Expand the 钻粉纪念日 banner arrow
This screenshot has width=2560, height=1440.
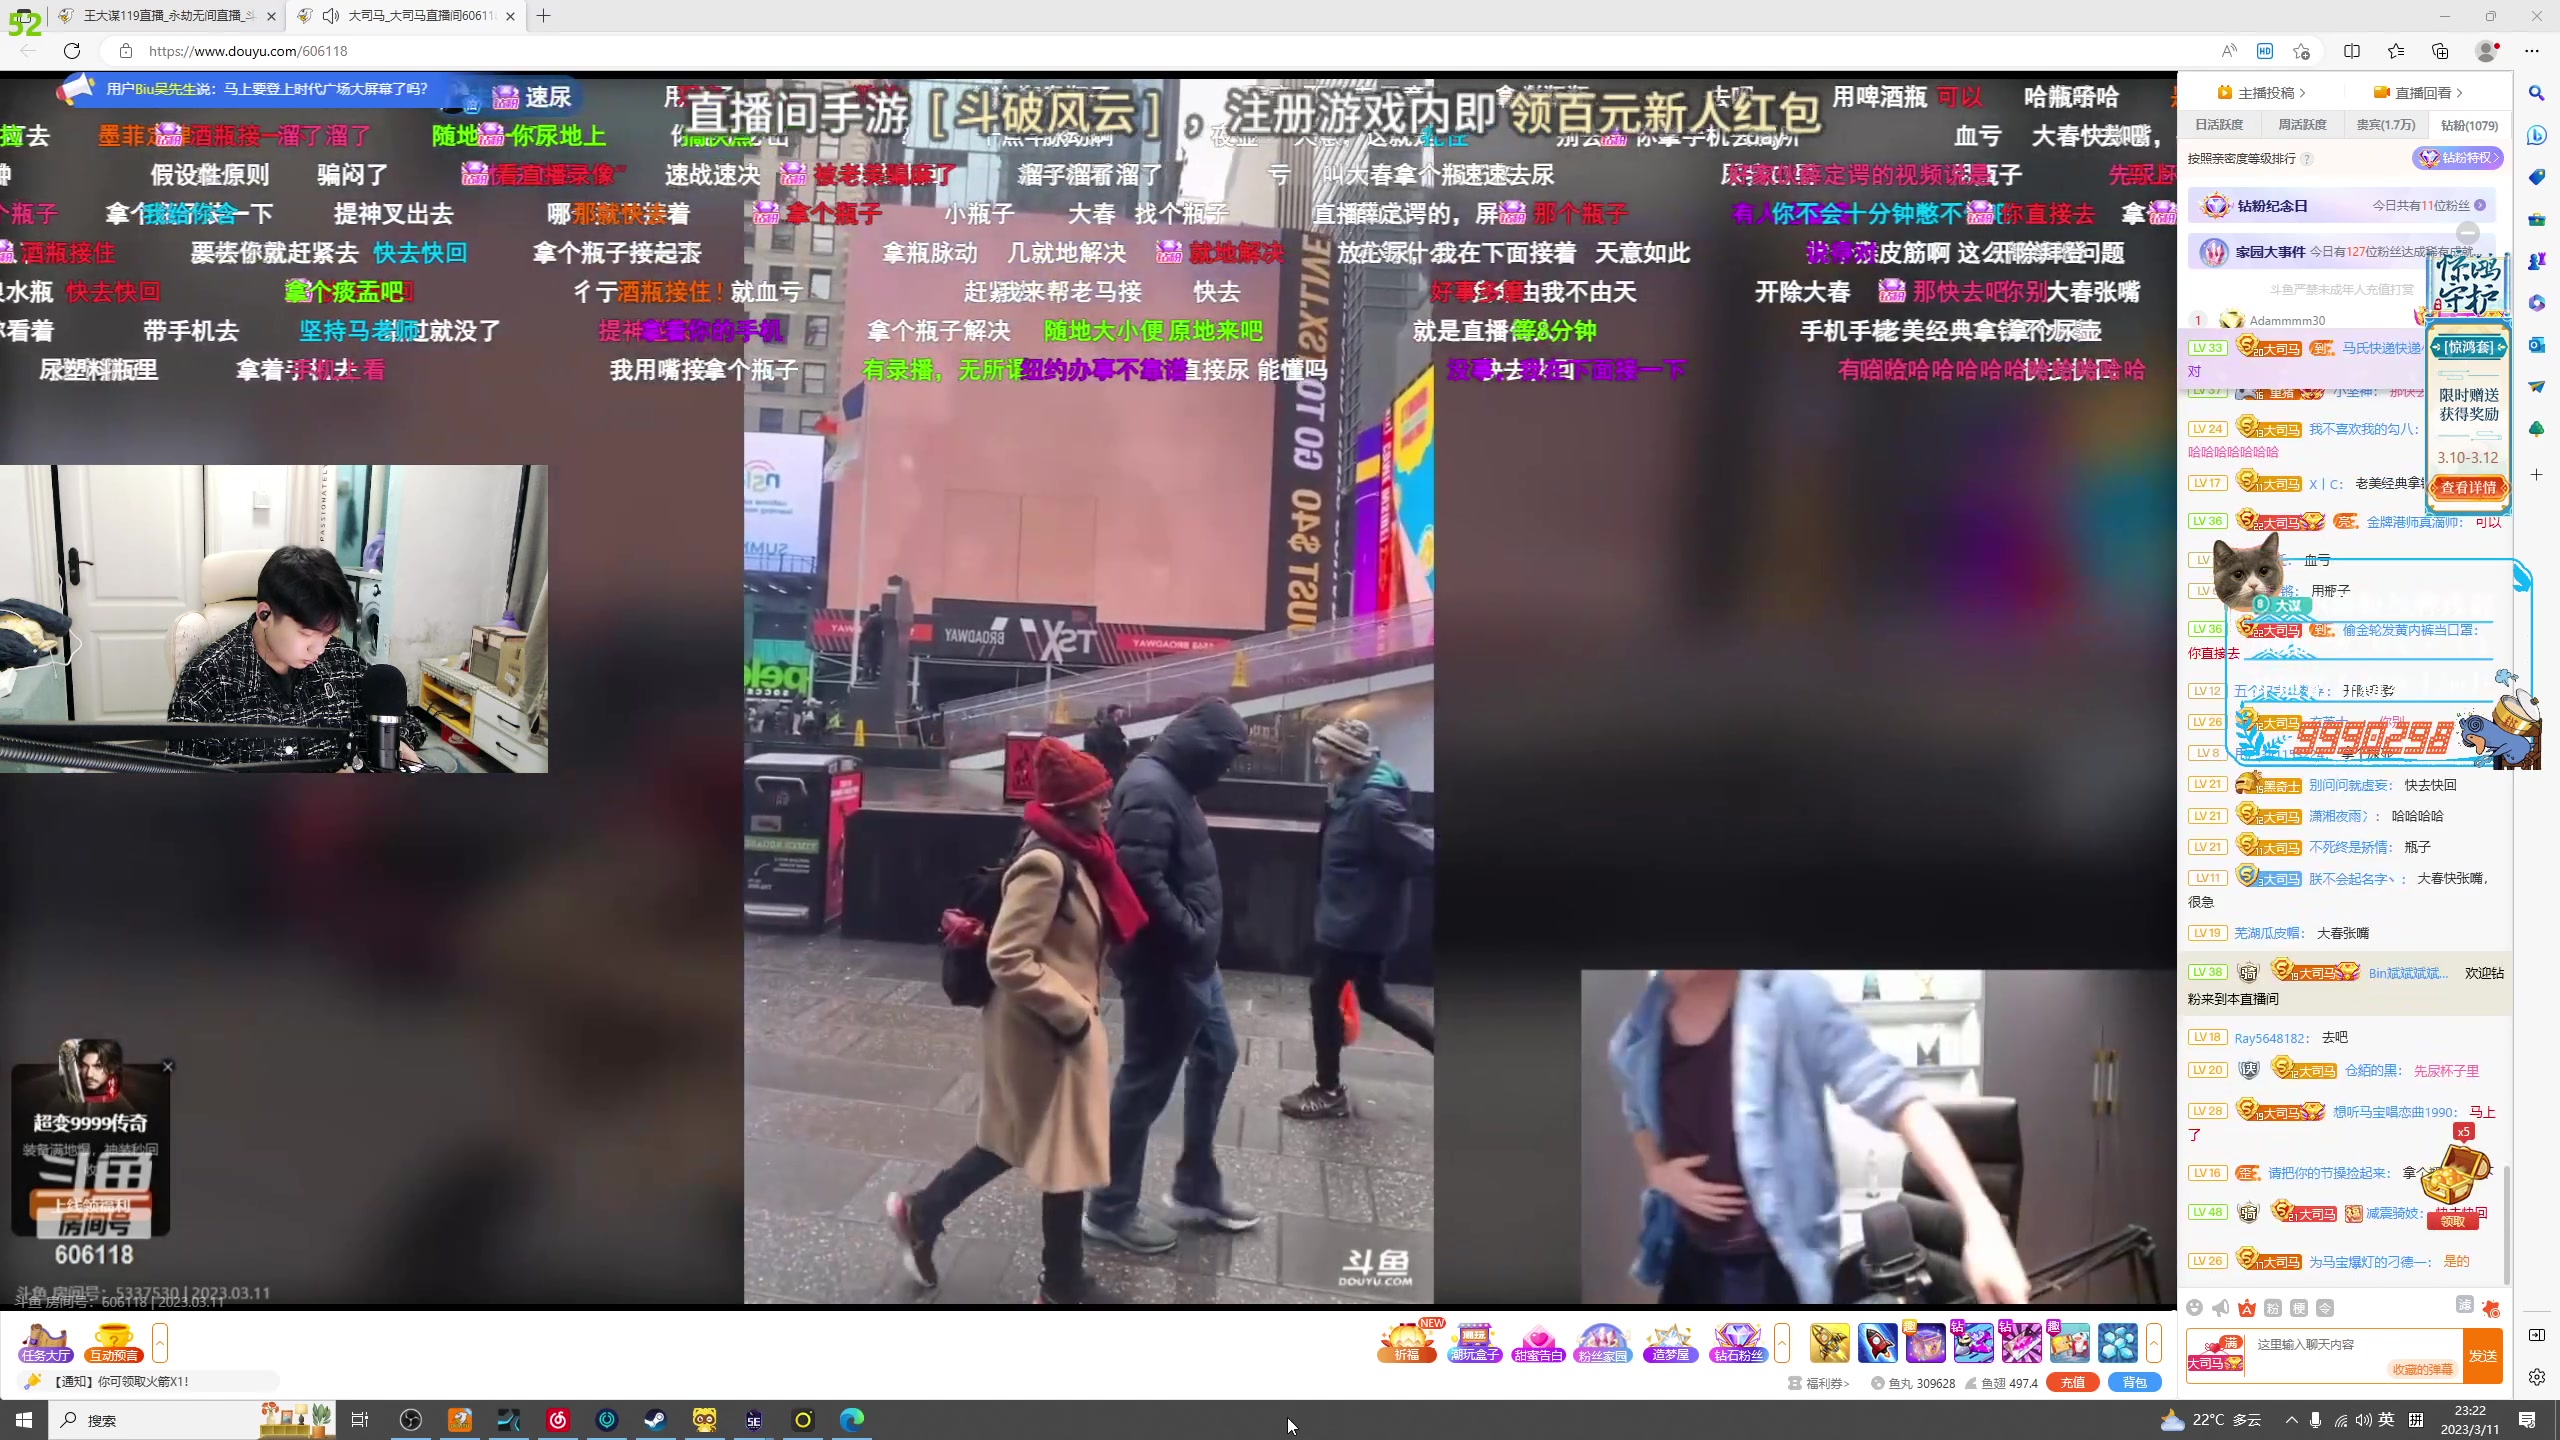[x=2480, y=206]
